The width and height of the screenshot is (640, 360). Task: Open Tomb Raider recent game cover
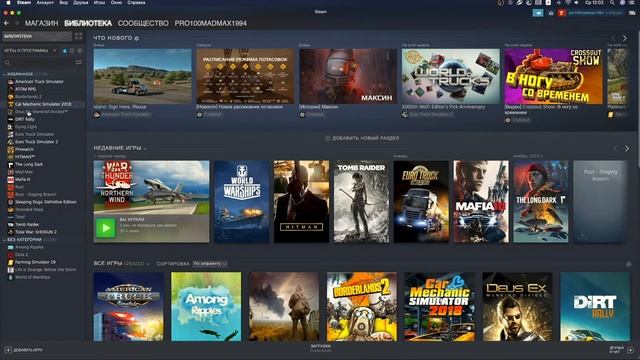(x=361, y=202)
